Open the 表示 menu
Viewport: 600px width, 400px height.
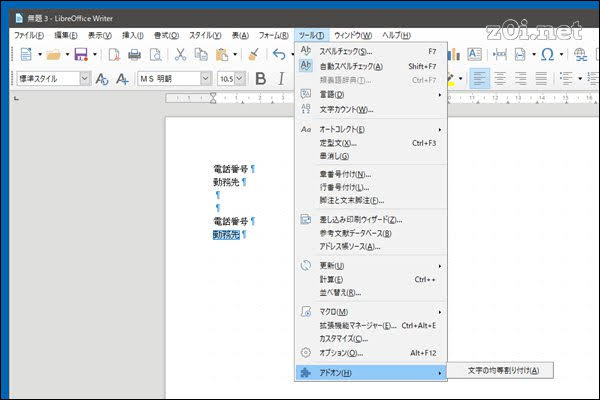(99, 35)
